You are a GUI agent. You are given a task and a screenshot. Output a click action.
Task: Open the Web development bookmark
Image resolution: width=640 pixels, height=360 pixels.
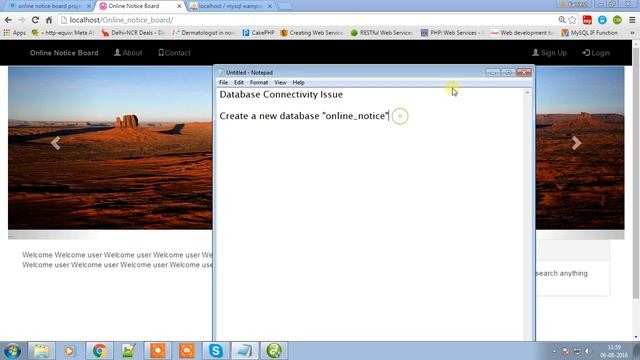click(x=522, y=33)
